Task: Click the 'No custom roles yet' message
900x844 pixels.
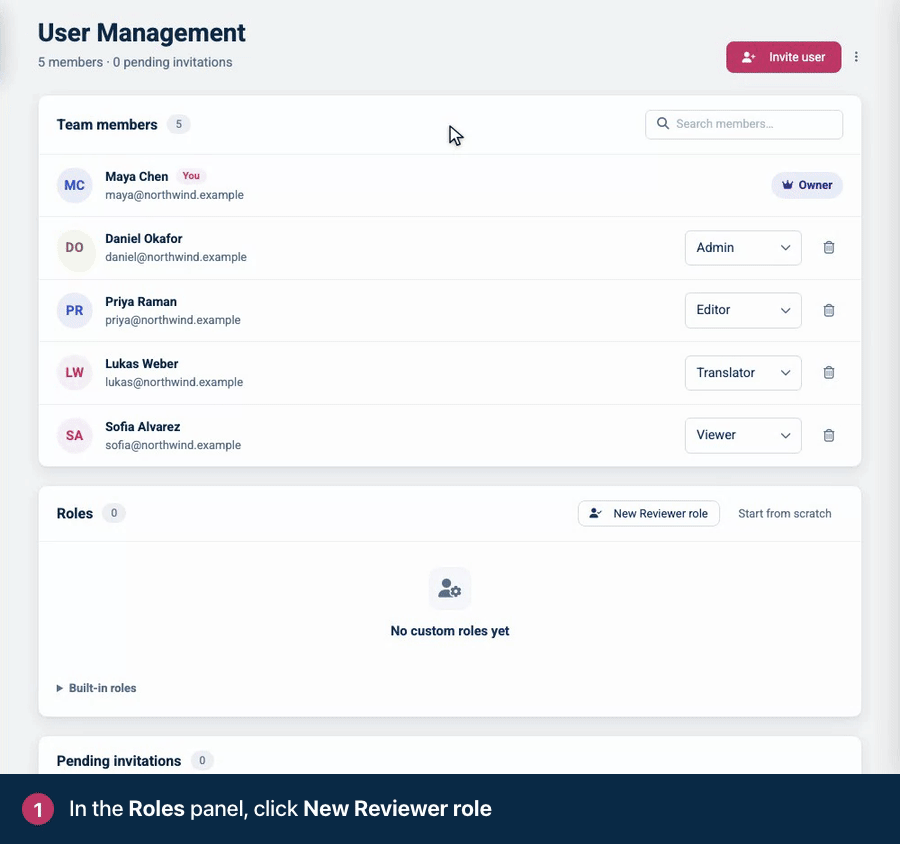Action: tap(449, 630)
